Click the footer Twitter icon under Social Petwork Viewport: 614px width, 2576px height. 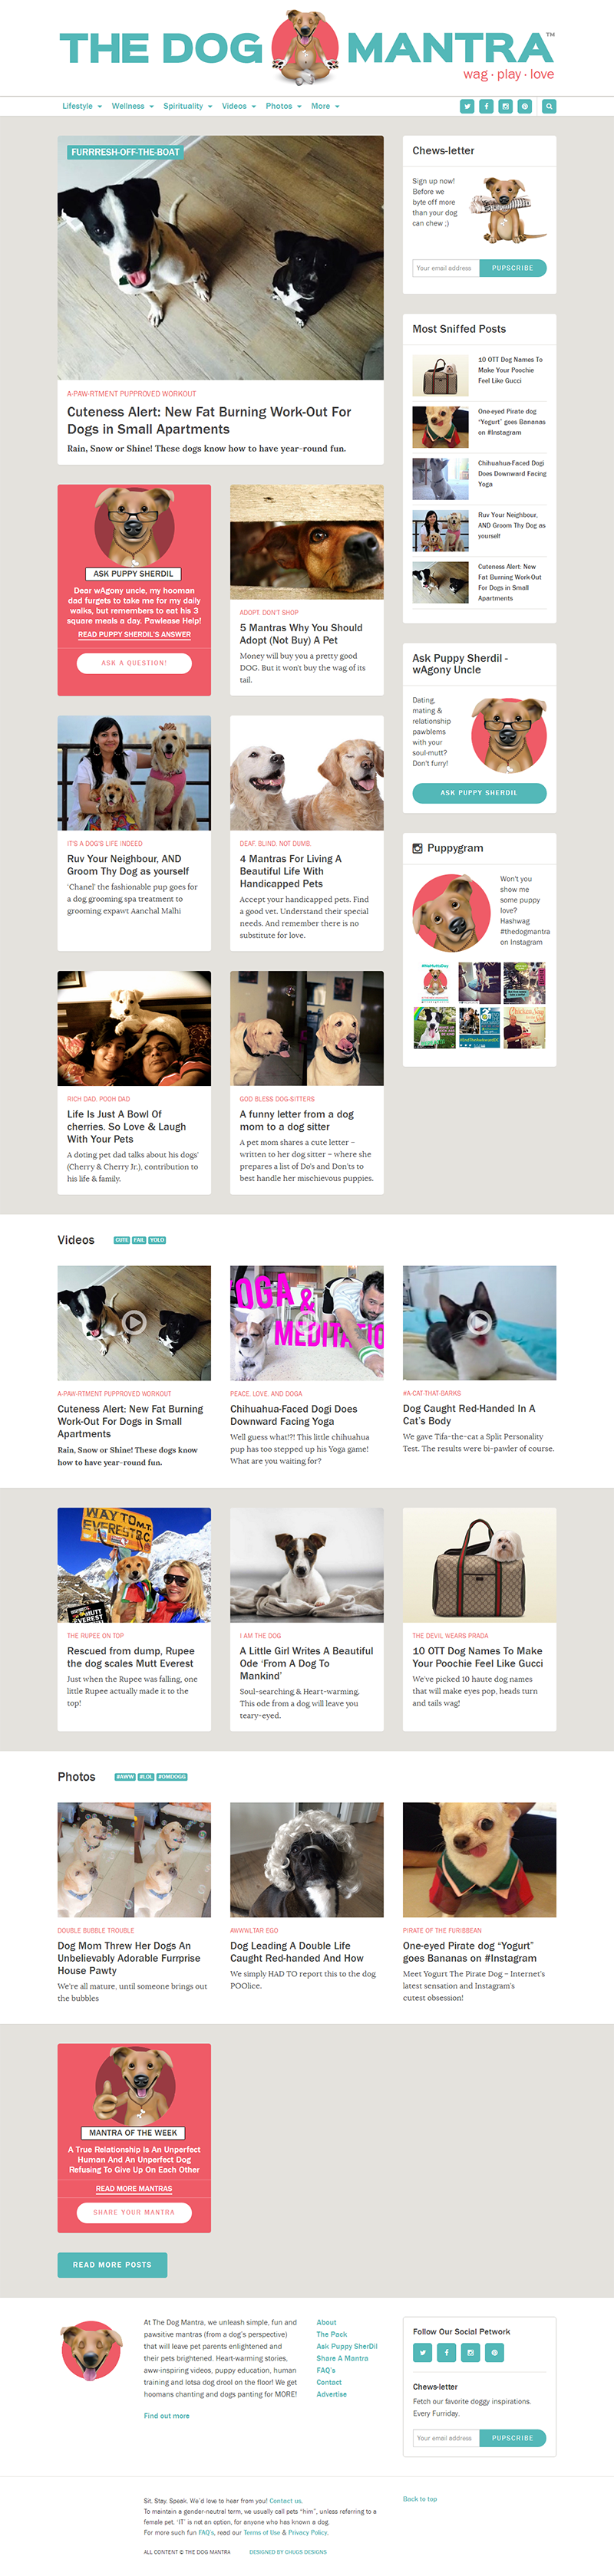click(422, 2352)
